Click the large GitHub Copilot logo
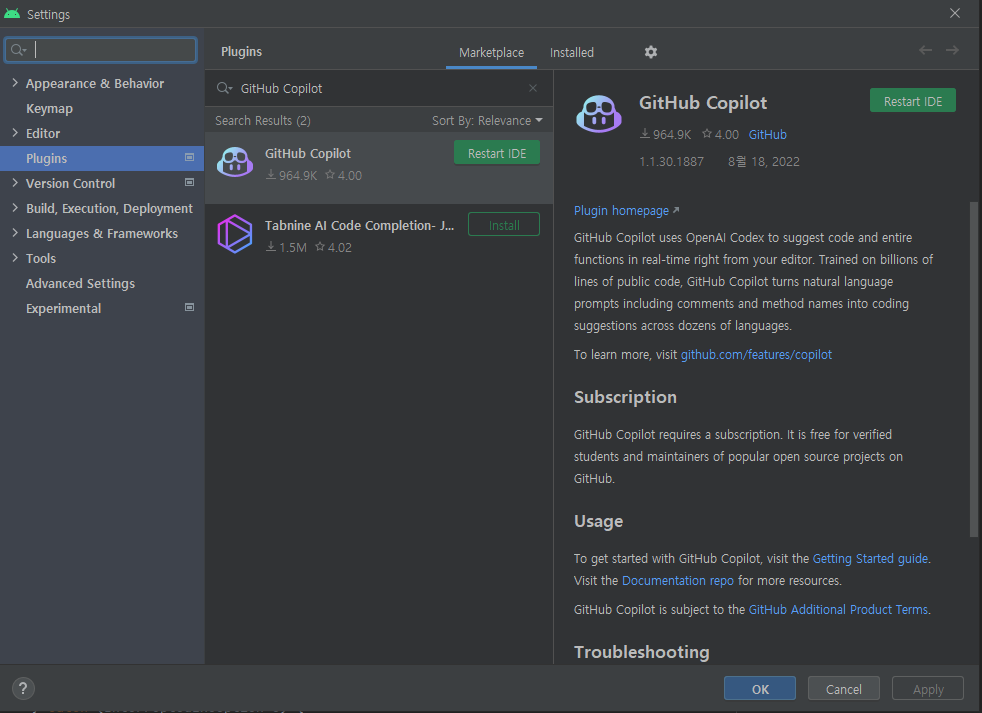Image resolution: width=982 pixels, height=713 pixels. 598,113
